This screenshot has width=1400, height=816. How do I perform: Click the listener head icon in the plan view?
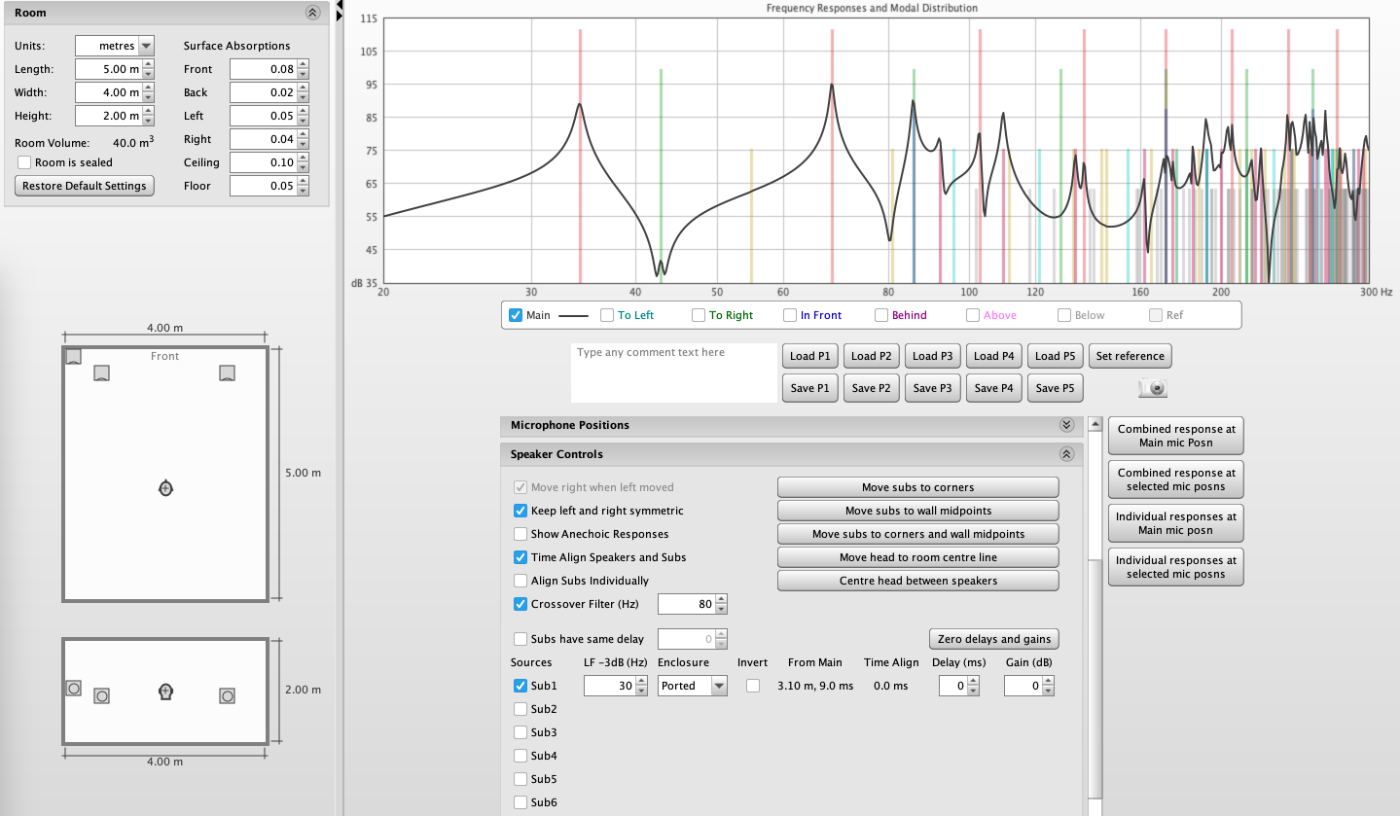point(166,488)
